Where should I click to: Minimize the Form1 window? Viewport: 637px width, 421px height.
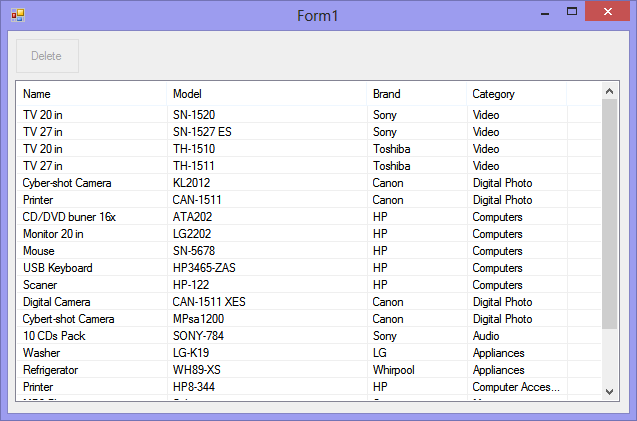[545, 14]
